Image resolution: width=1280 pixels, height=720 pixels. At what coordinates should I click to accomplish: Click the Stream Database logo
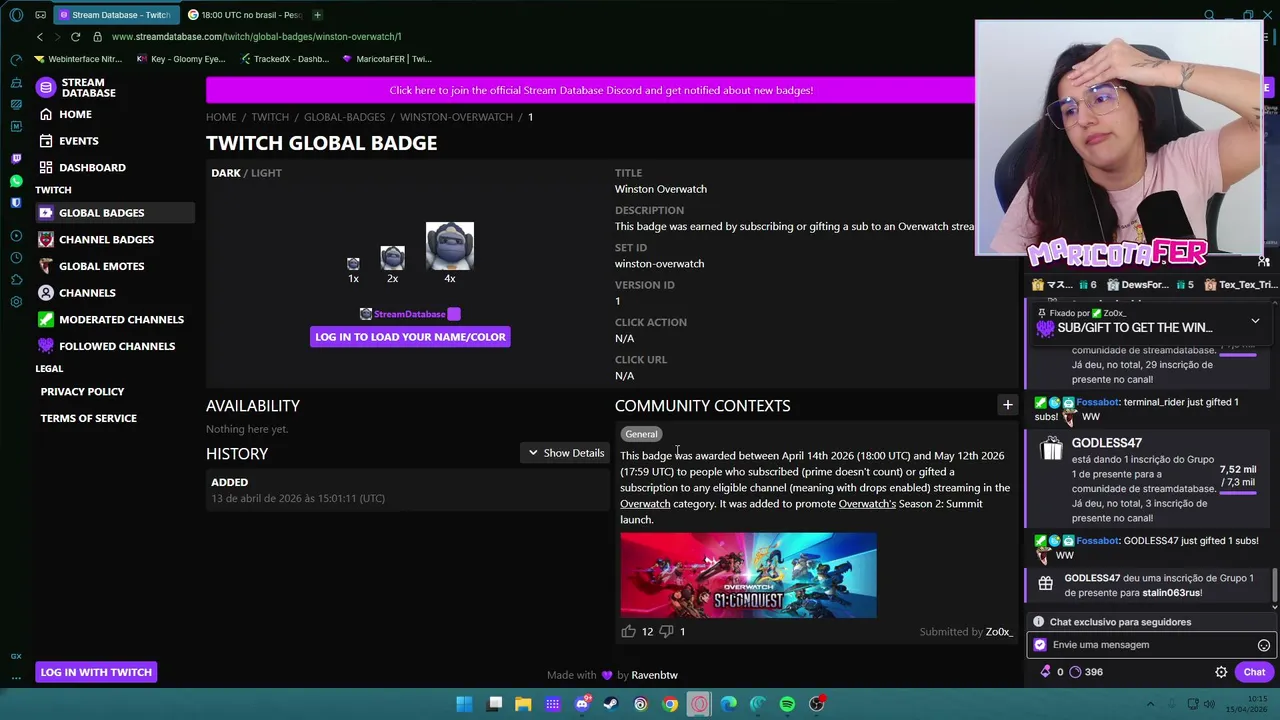pyautogui.click(x=77, y=87)
